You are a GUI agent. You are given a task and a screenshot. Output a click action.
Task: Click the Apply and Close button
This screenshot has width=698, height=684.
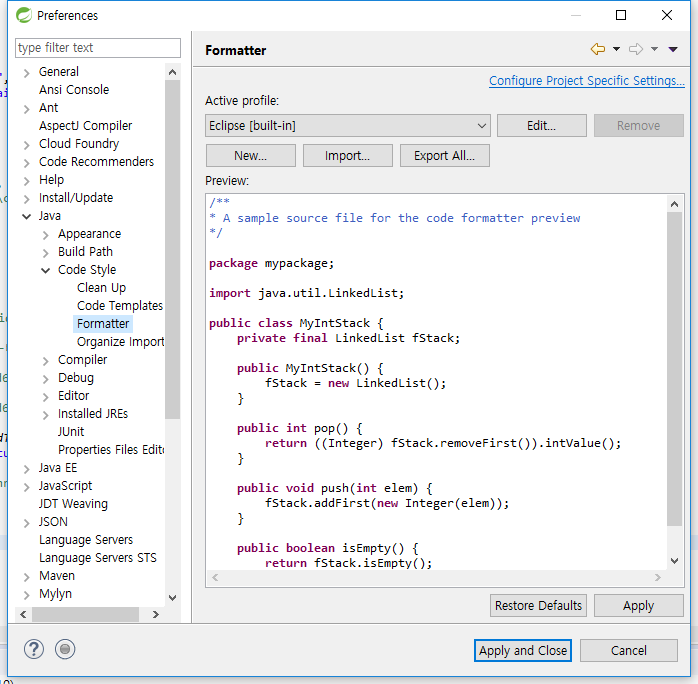(x=523, y=651)
